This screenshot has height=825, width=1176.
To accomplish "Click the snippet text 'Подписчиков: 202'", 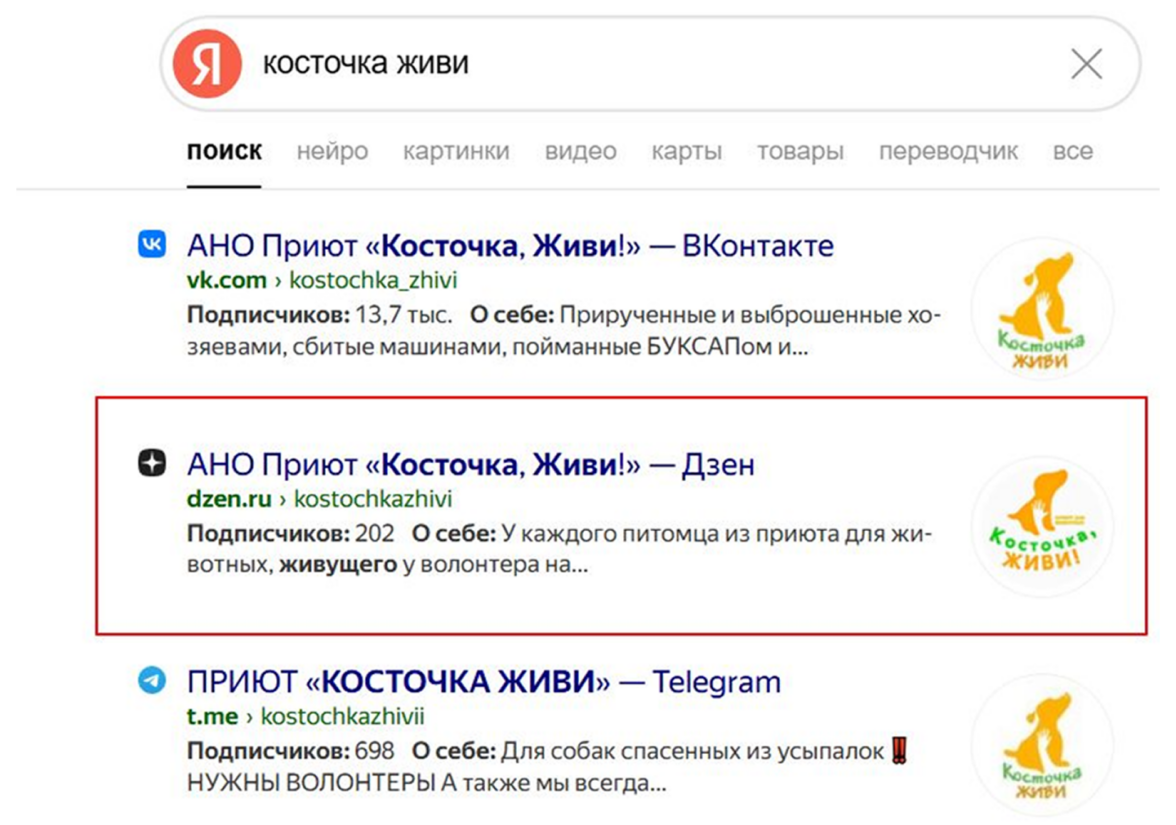I will point(290,533).
